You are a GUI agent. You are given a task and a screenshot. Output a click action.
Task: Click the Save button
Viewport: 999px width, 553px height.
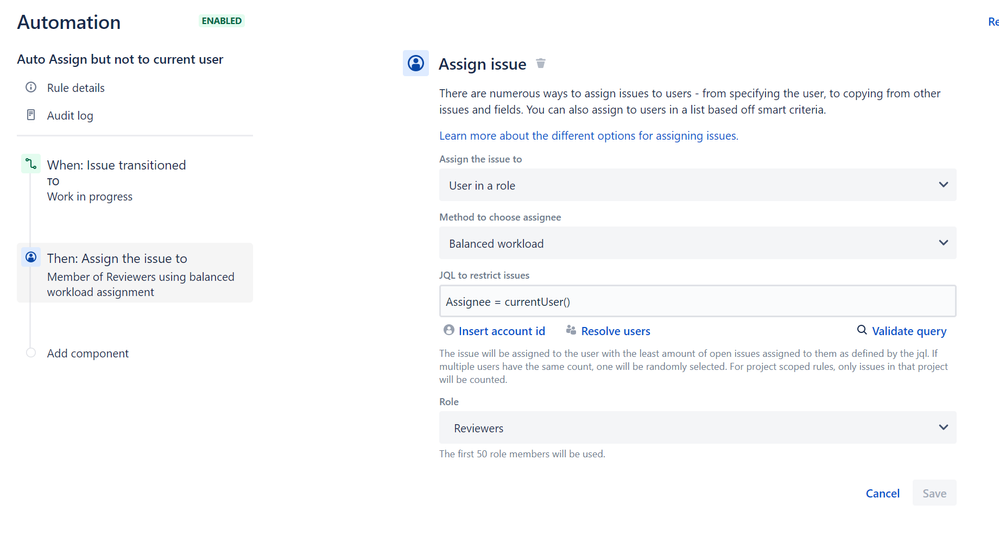tap(934, 493)
